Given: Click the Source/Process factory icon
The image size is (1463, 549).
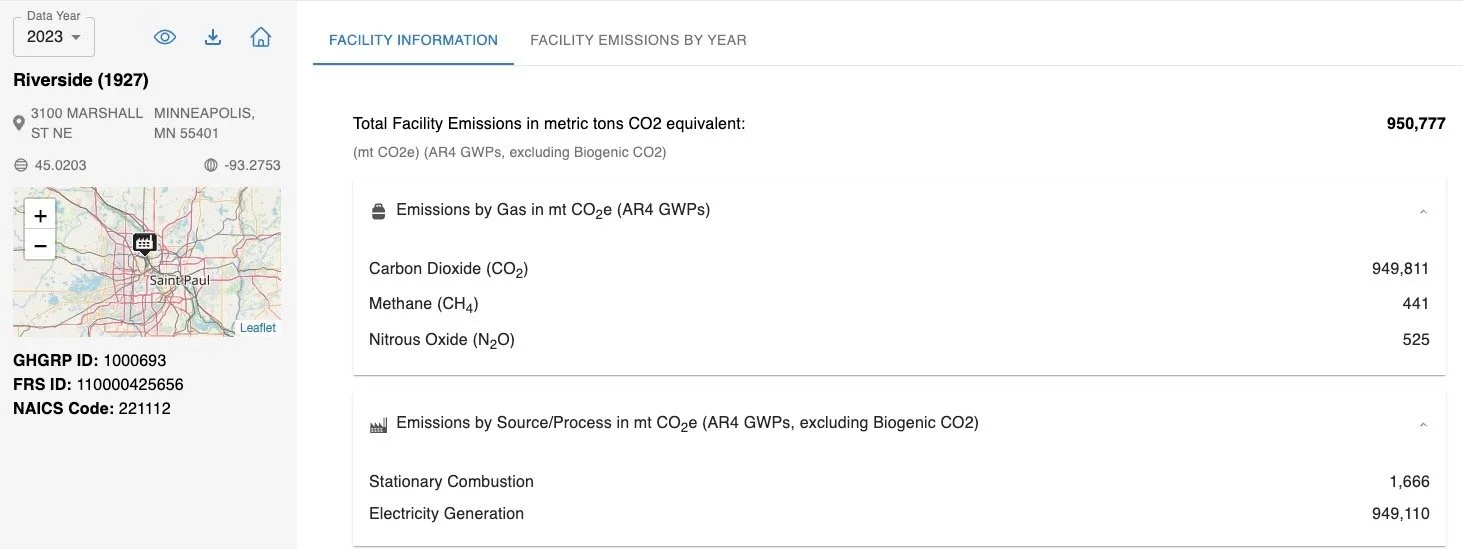Looking at the screenshot, I should coord(378,425).
